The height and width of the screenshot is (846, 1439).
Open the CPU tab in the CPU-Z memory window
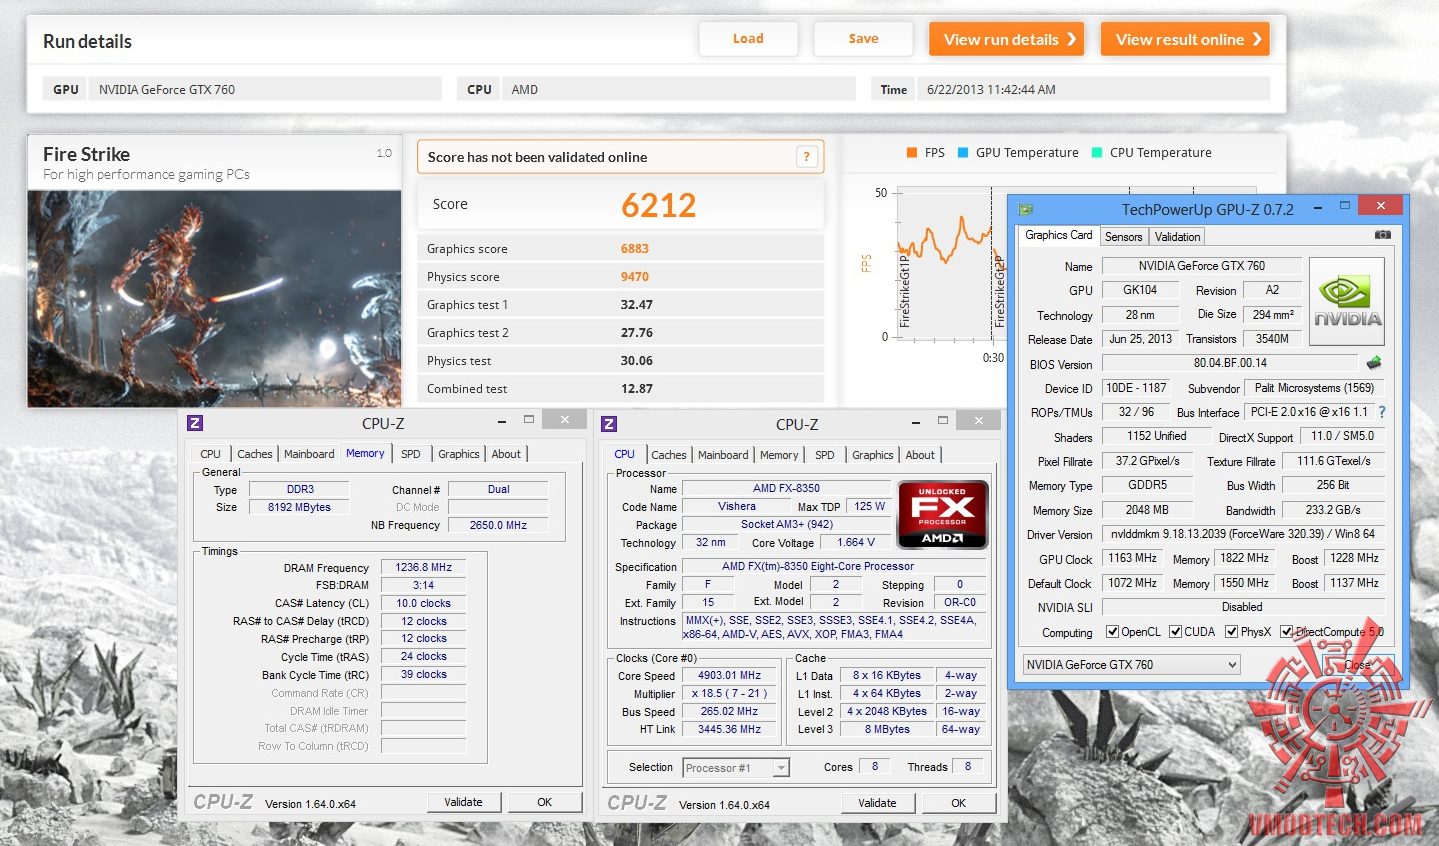[x=210, y=454]
